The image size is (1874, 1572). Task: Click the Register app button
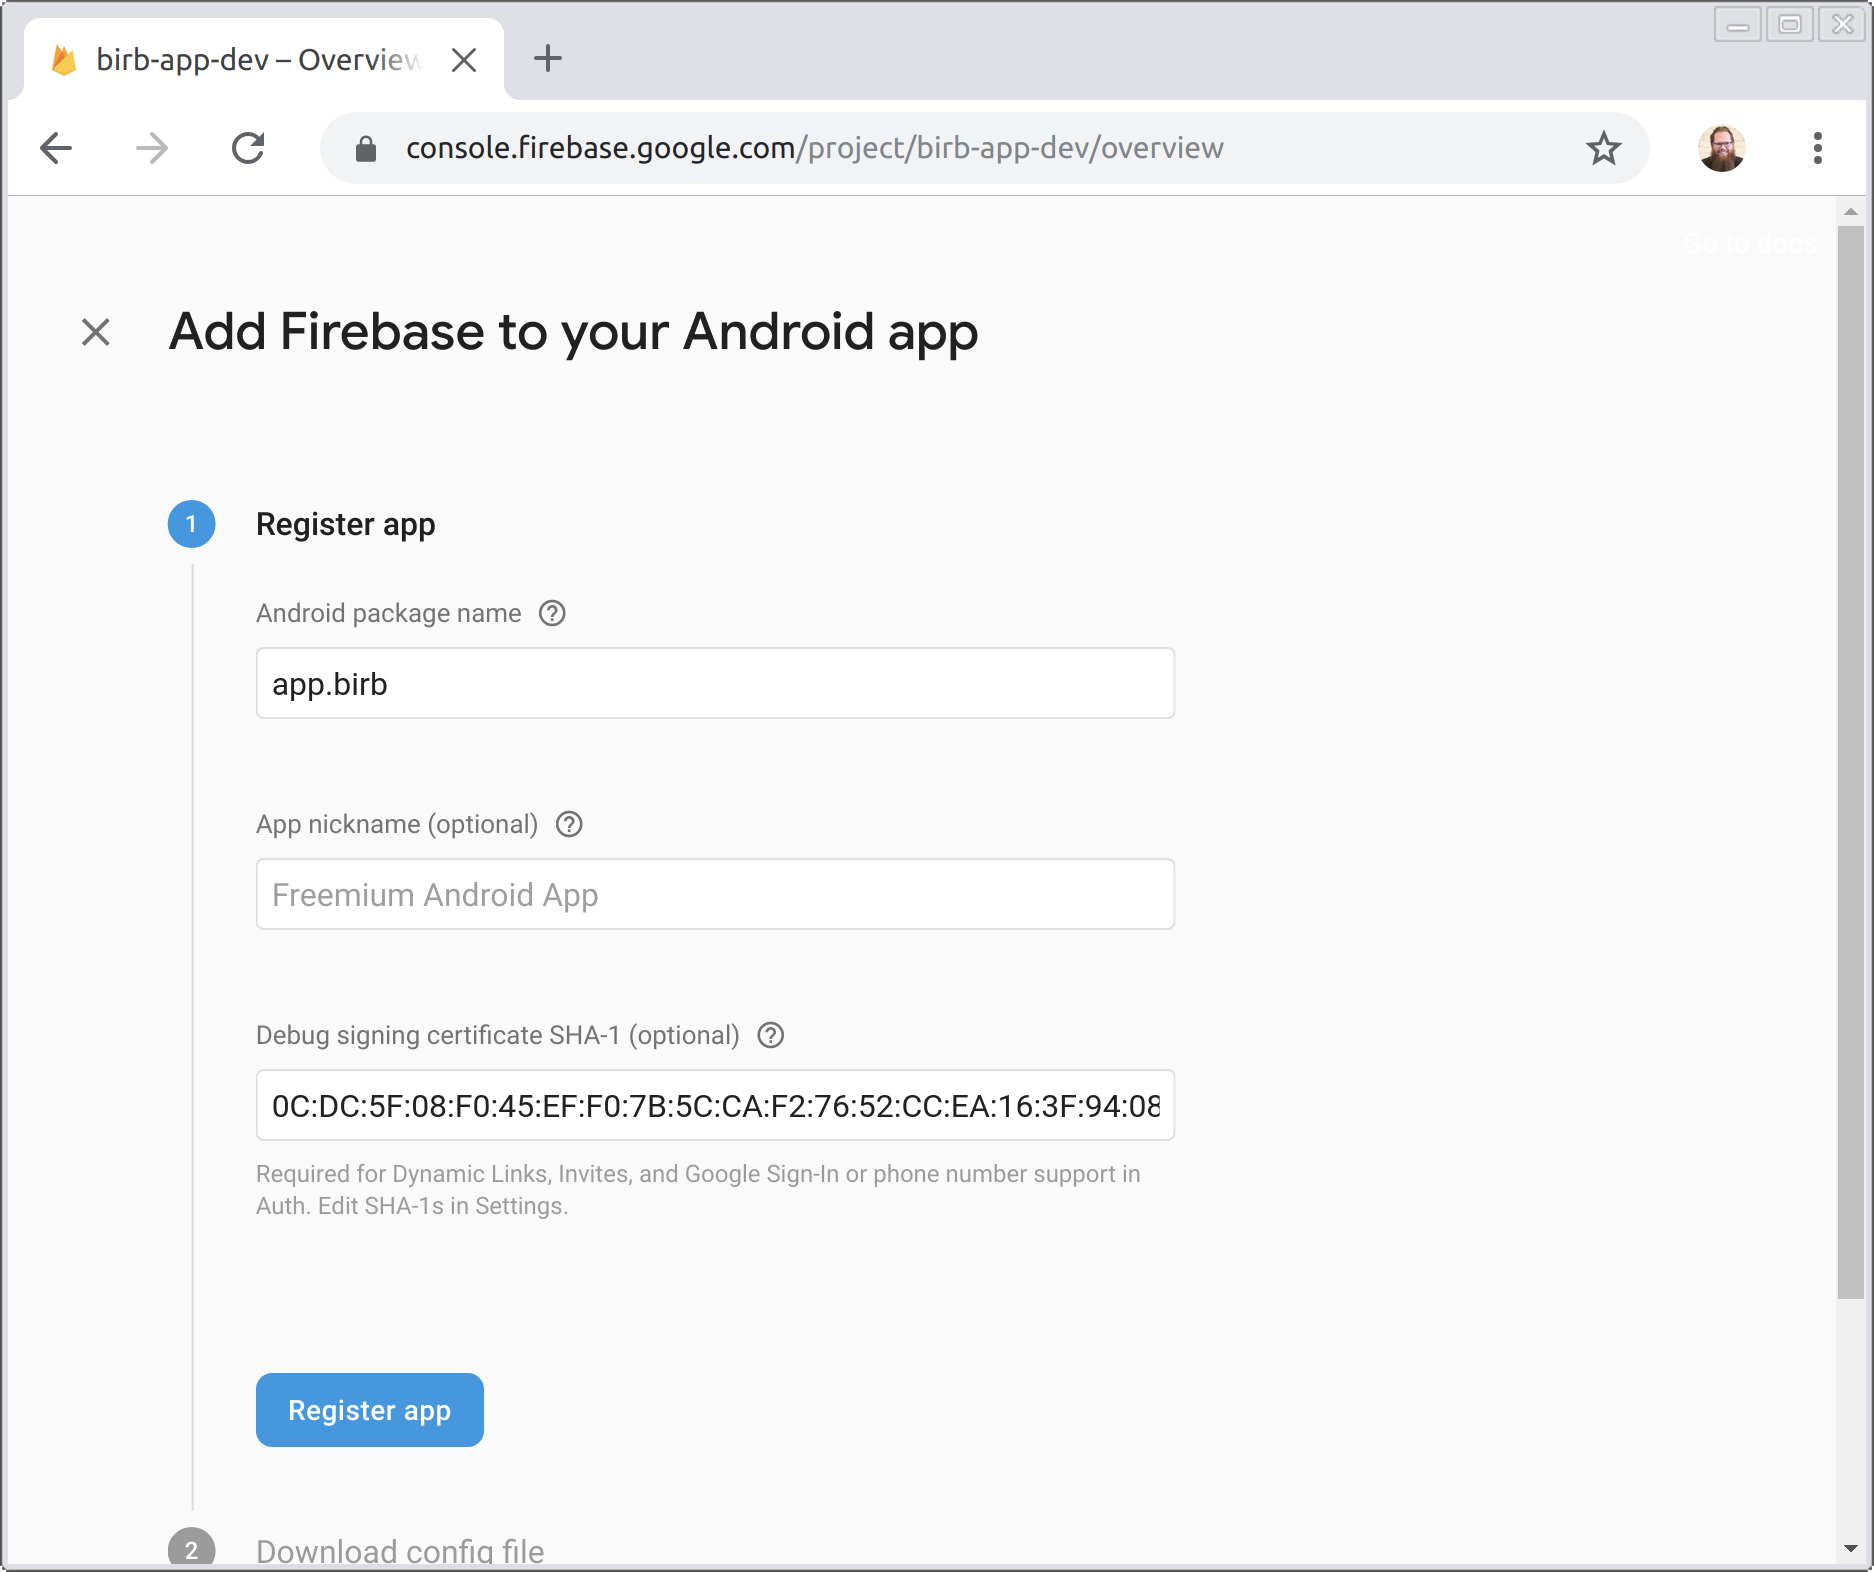tap(369, 1410)
